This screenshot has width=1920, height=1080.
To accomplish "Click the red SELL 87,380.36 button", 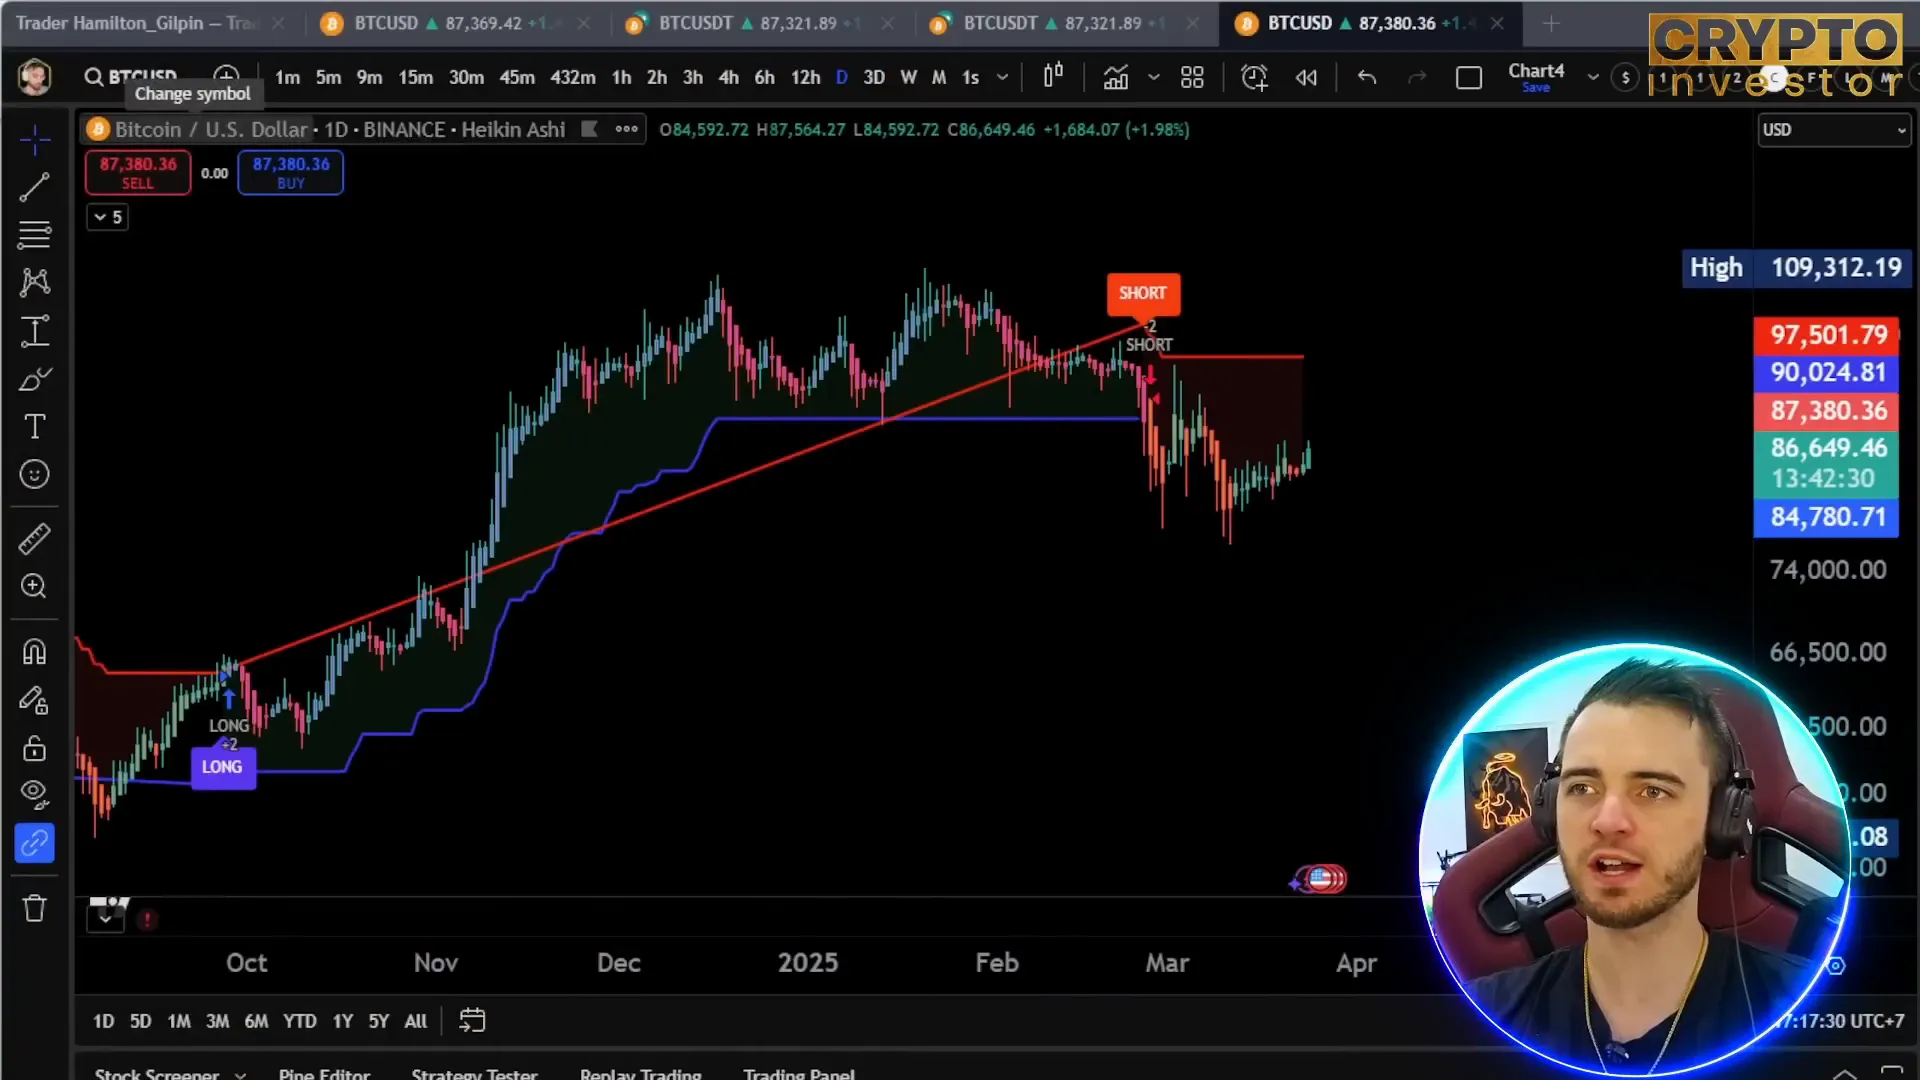I will [138, 172].
